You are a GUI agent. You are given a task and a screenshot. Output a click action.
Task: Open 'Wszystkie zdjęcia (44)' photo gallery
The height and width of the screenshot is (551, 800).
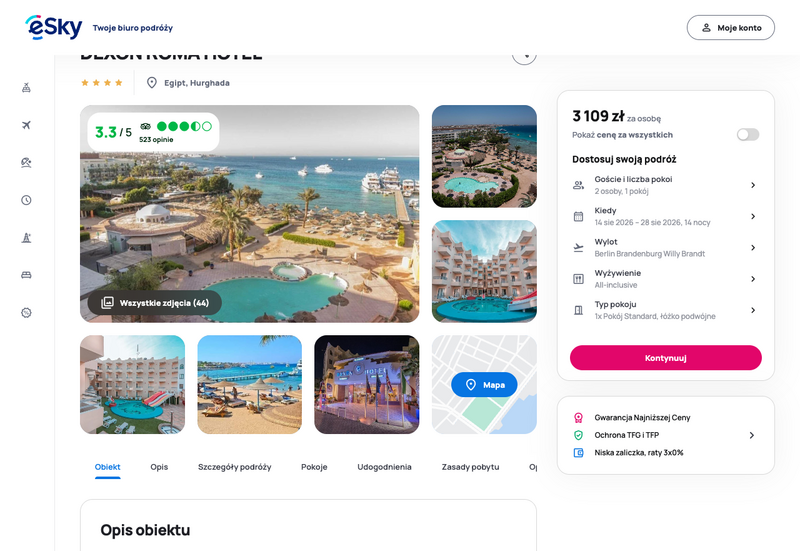click(x=155, y=303)
